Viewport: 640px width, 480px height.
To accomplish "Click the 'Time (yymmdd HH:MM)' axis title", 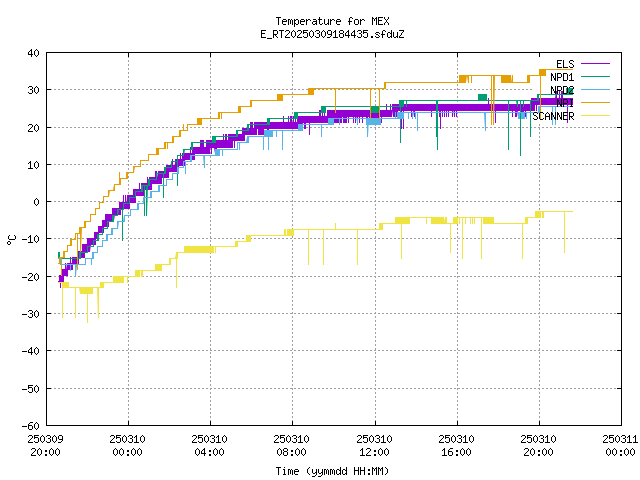I will (332, 471).
